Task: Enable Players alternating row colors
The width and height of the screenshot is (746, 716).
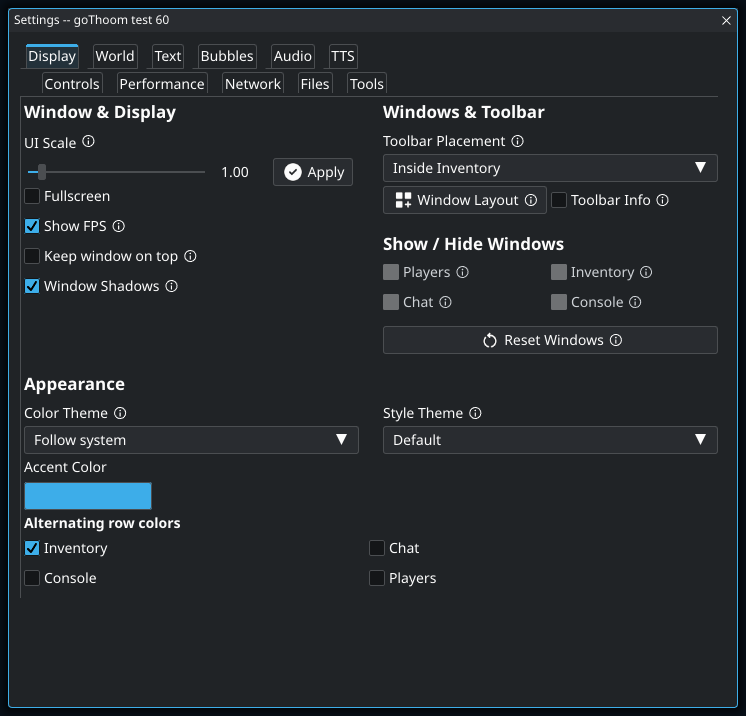Action: 377,578
